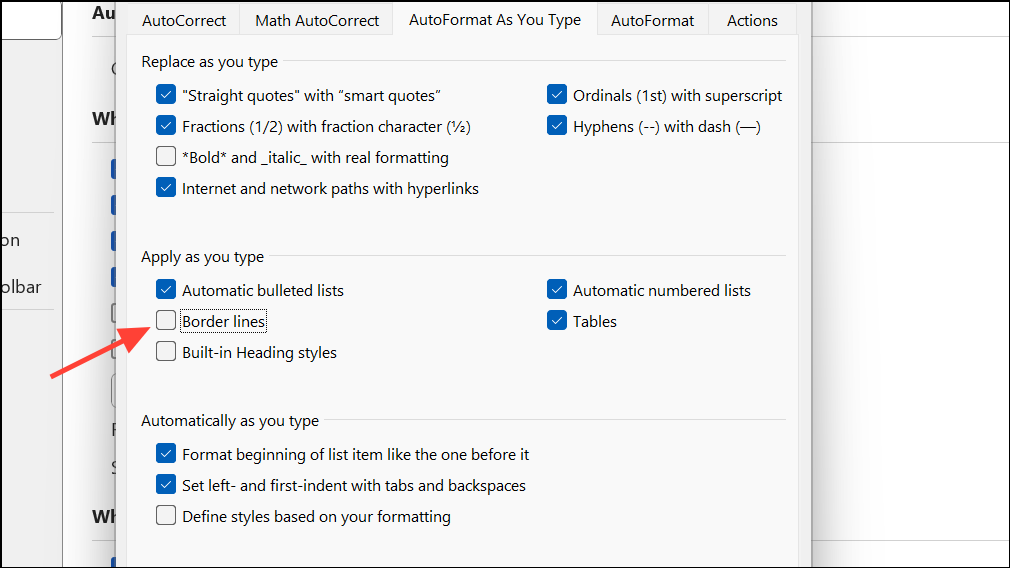Uncheck the Tables checkbox
Image resolution: width=1010 pixels, height=568 pixels.
pyautogui.click(x=557, y=322)
